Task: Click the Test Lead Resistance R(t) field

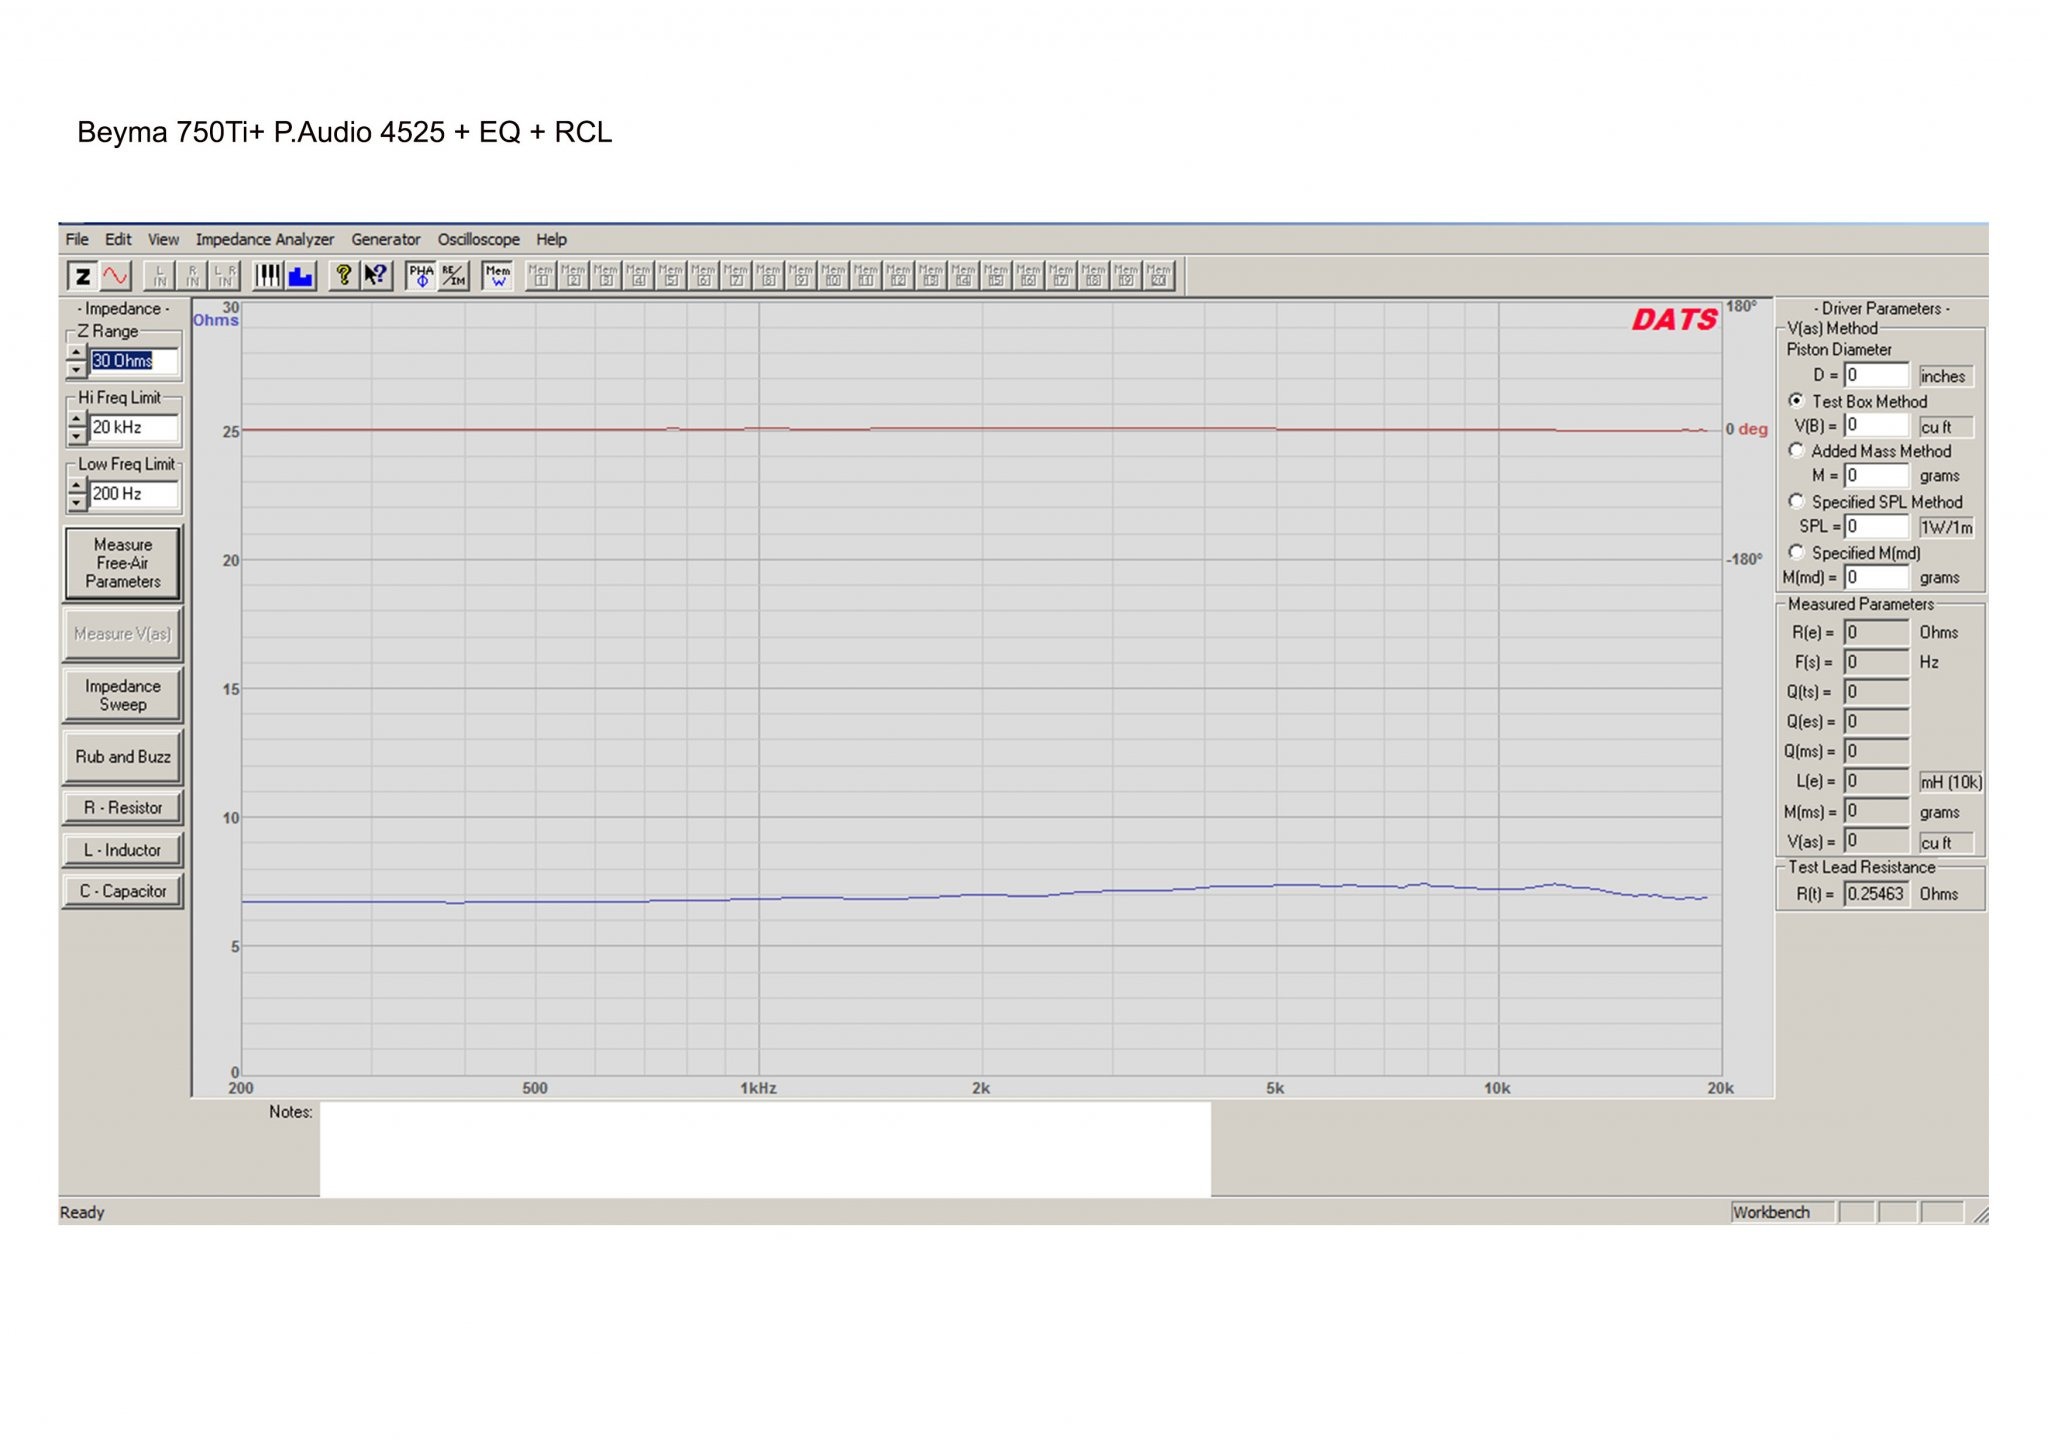Action: pos(1877,894)
